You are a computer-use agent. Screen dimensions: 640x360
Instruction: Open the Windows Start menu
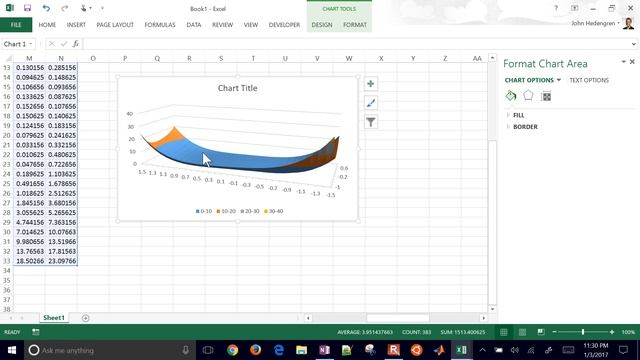pyautogui.click(x=11, y=350)
